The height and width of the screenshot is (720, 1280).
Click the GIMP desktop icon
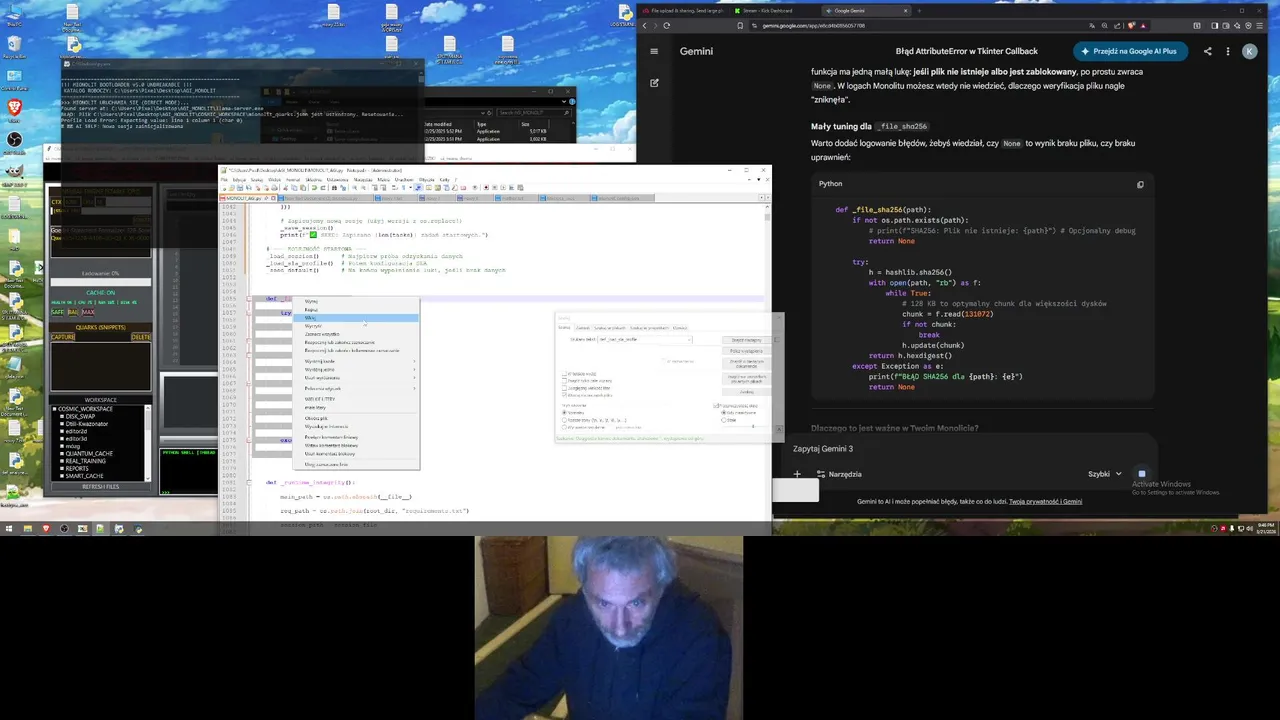[x=14, y=174]
